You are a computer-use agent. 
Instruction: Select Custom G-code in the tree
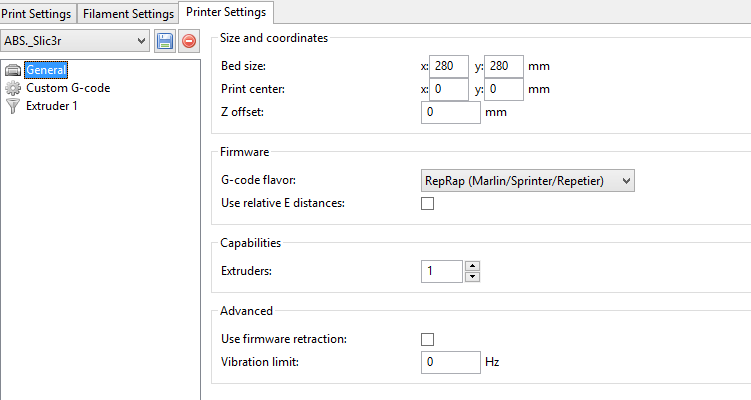68,88
